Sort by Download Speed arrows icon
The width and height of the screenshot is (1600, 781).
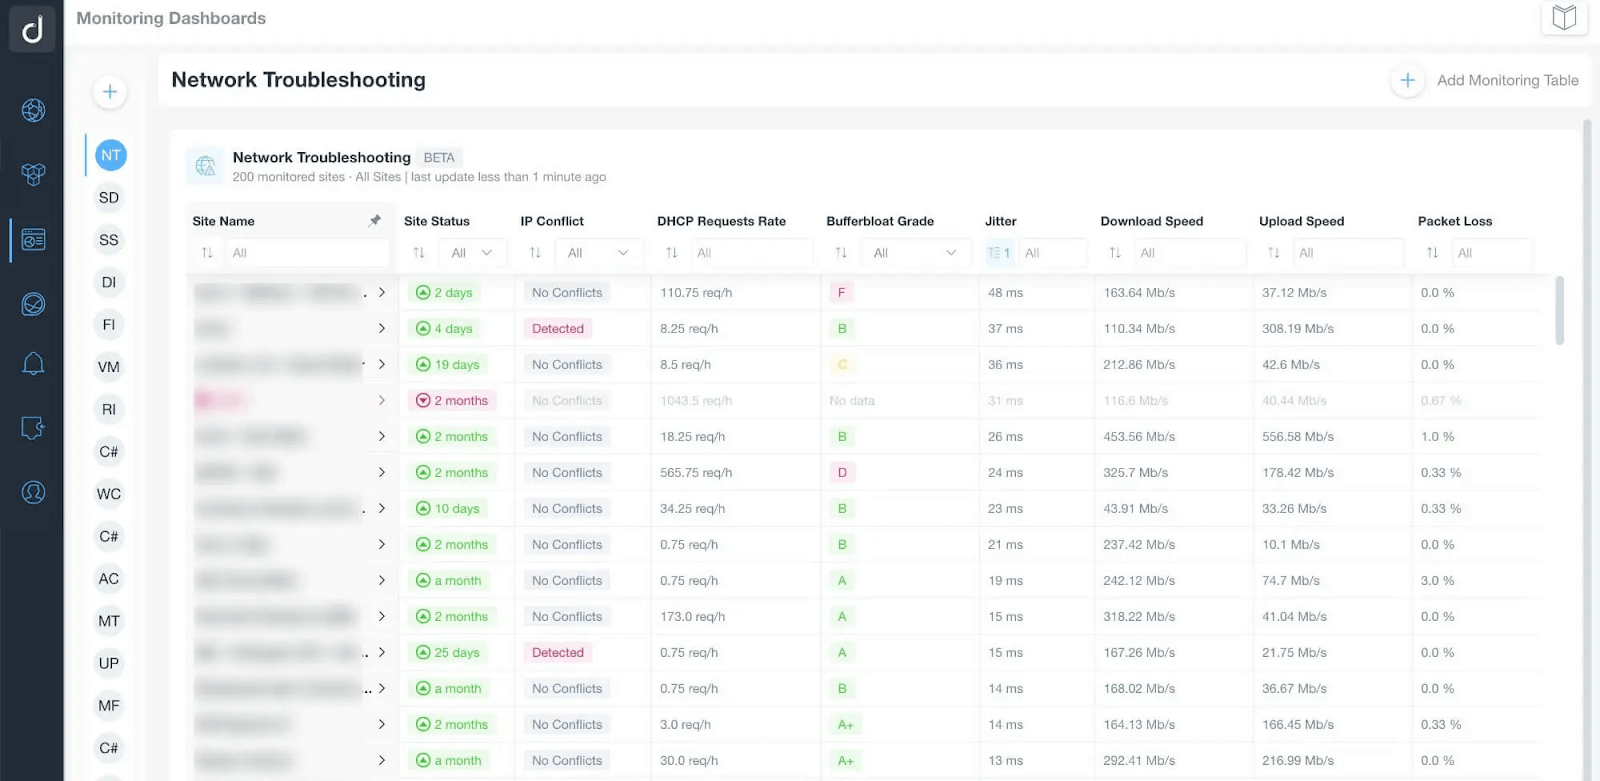point(1115,253)
